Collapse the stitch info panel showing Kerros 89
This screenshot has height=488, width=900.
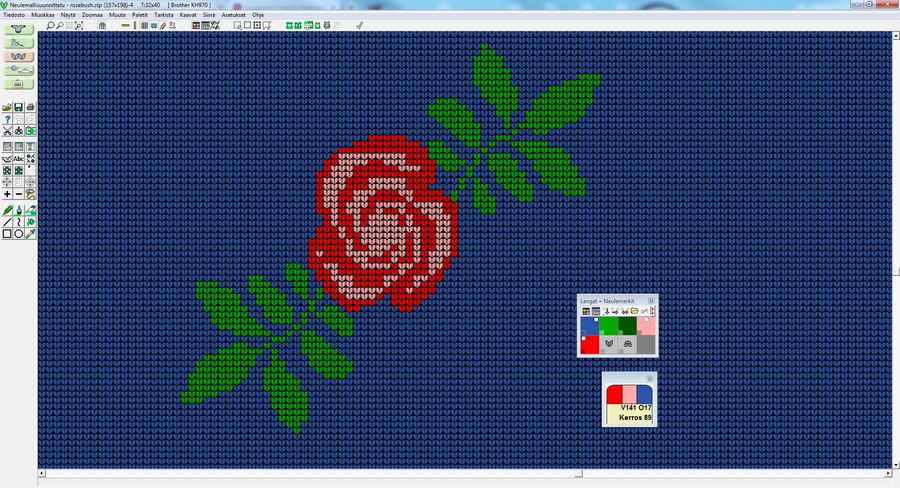[649, 378]
